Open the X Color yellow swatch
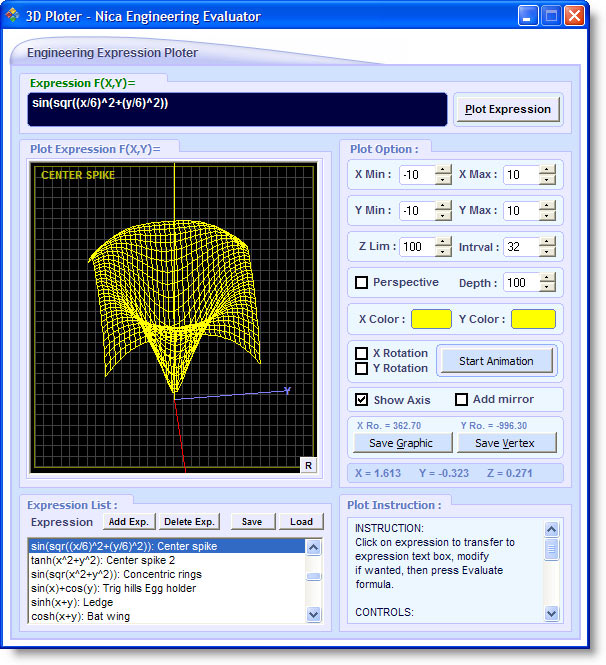Viewport: 606px width, 665px height. 431,319
